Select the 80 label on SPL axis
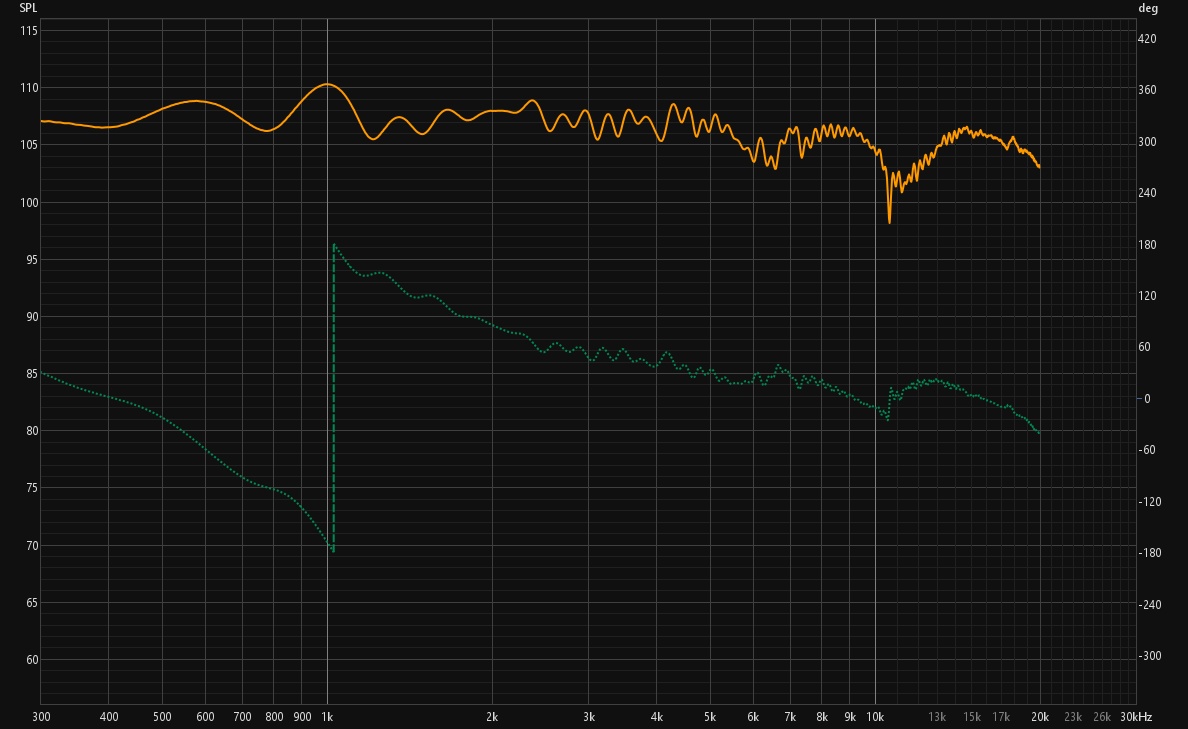 pyautogui.click(x=32, y=430)
